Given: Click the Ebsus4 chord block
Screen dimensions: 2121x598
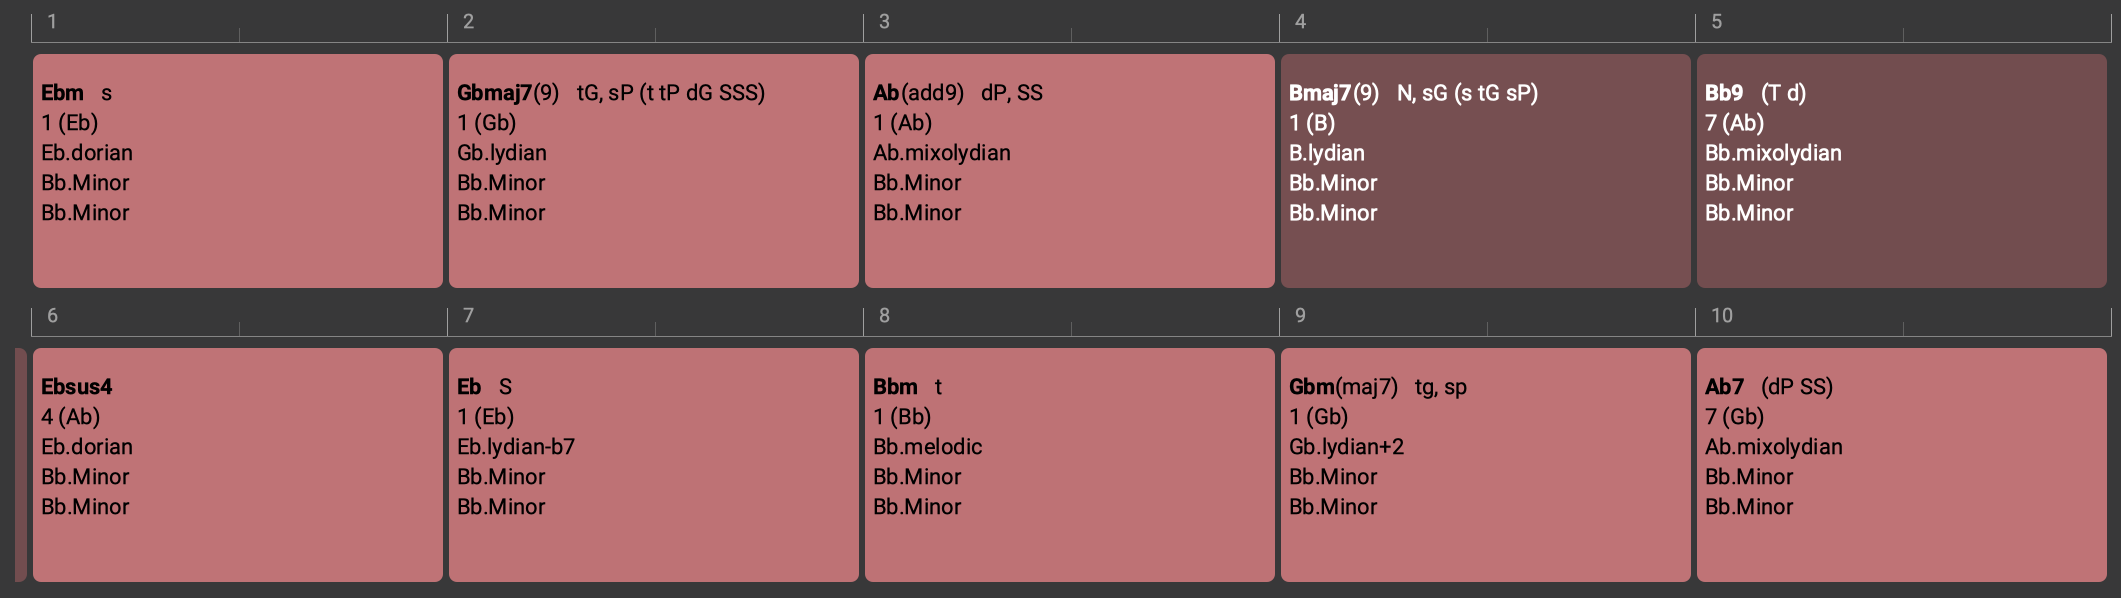Looking at the screenshot, I should coord(237,465).
